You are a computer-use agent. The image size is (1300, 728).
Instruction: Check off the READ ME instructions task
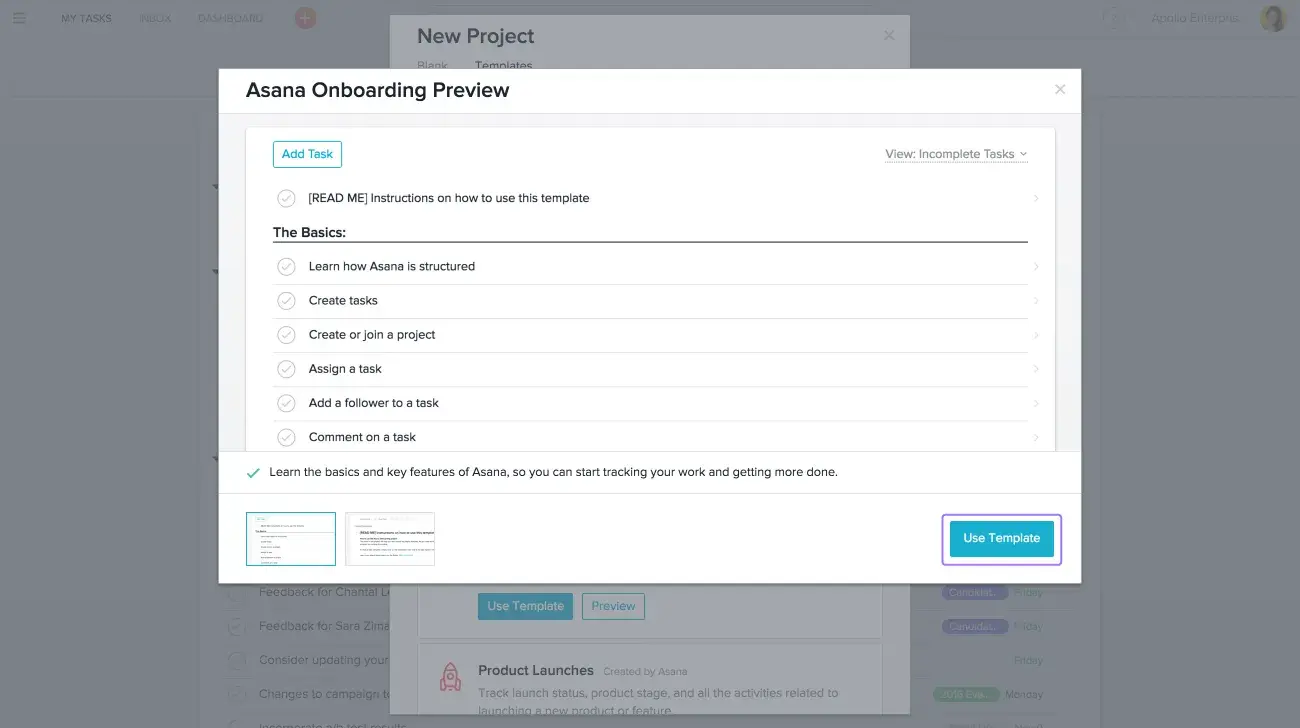coord(286,198)
